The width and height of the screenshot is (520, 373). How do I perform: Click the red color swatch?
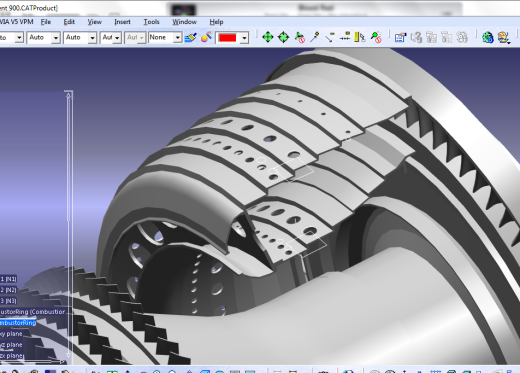tap(228, 38)
